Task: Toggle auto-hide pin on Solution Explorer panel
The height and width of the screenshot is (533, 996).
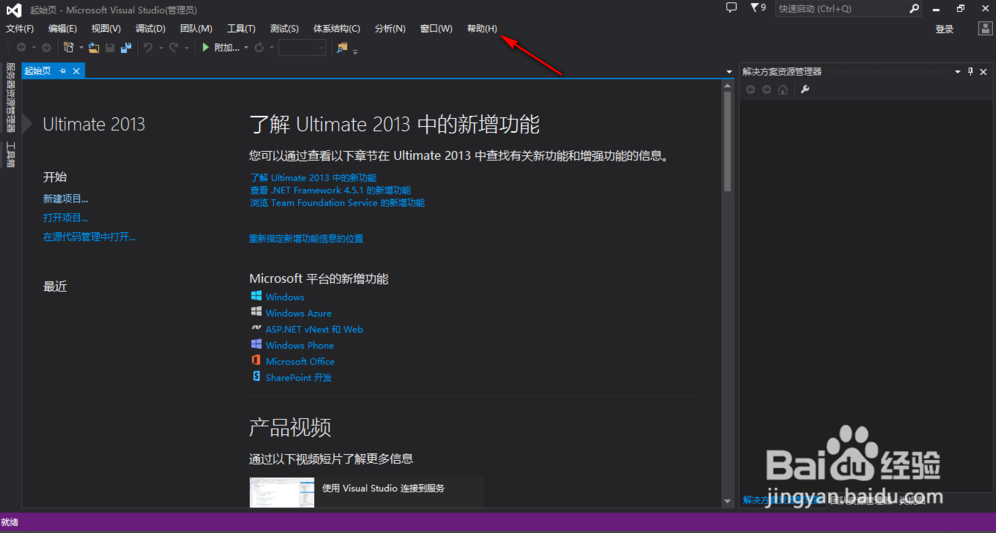Action: [x=970, y=72]
